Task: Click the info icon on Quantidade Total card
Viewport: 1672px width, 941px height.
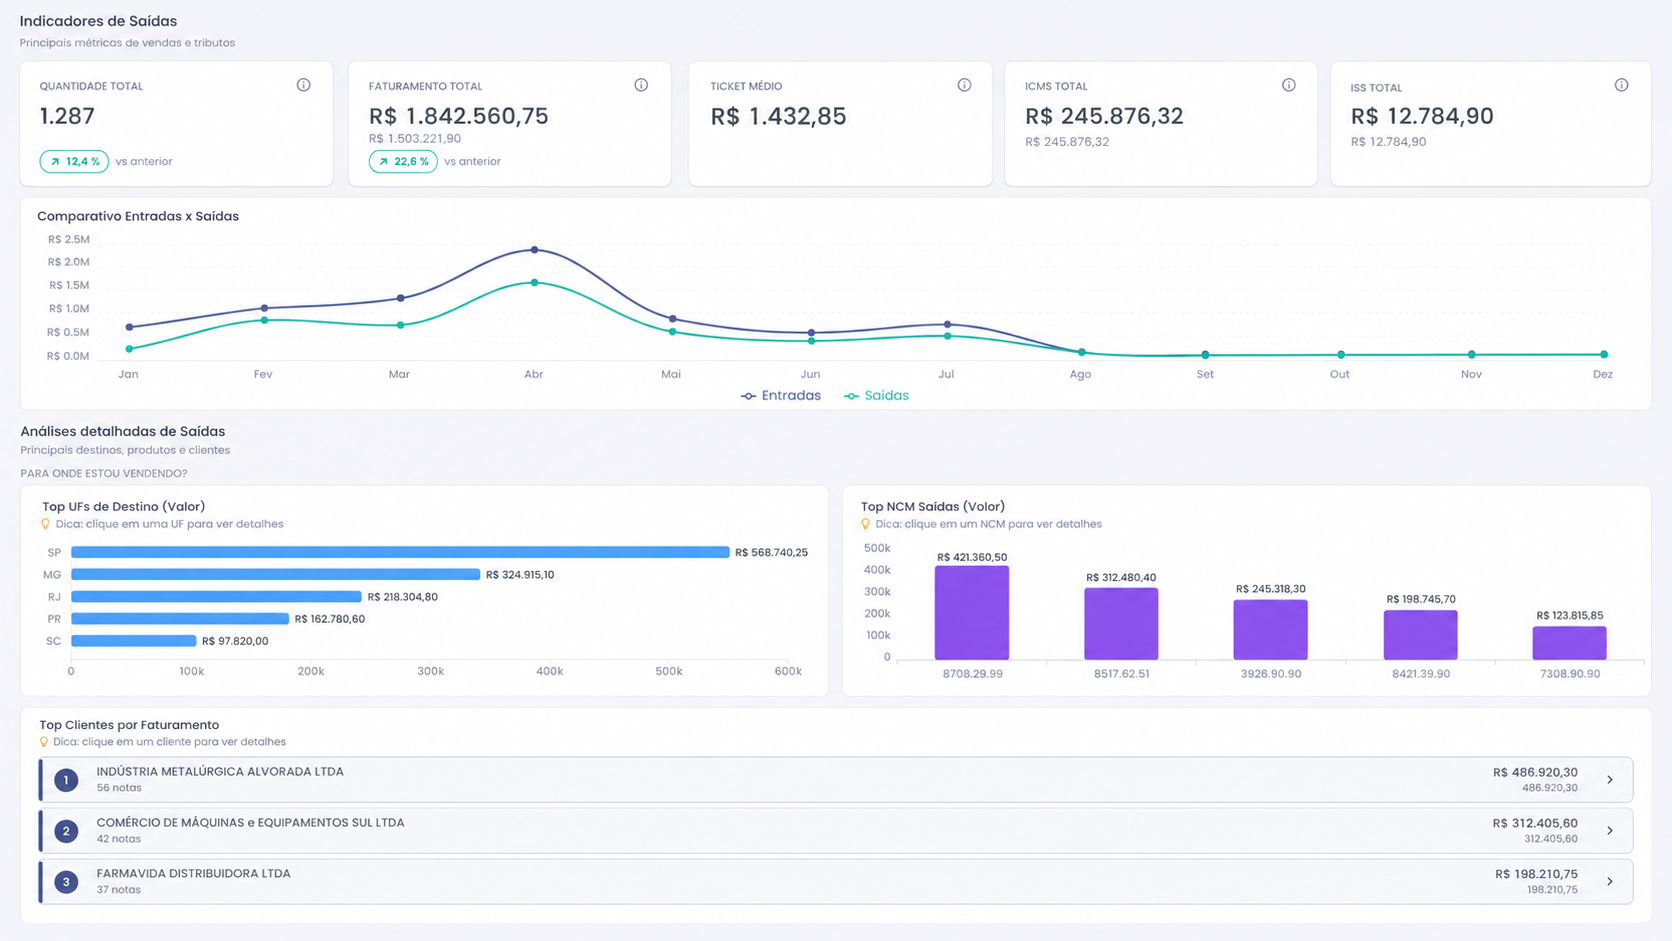Action: [303, 85]
